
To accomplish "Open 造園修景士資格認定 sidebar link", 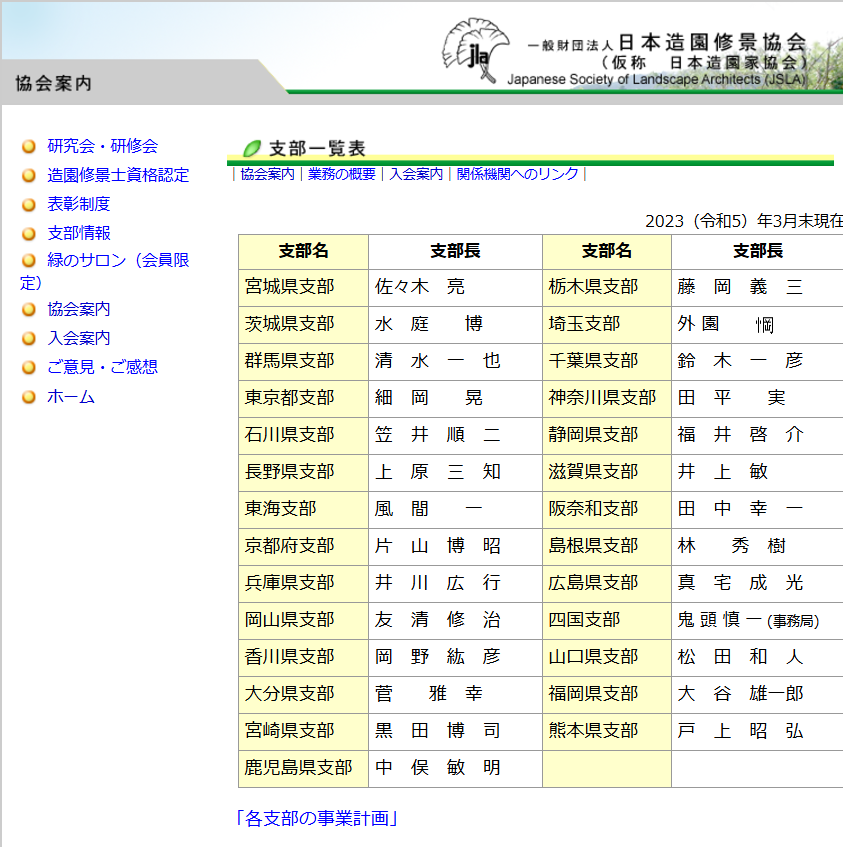I will [x=118, y=175].
